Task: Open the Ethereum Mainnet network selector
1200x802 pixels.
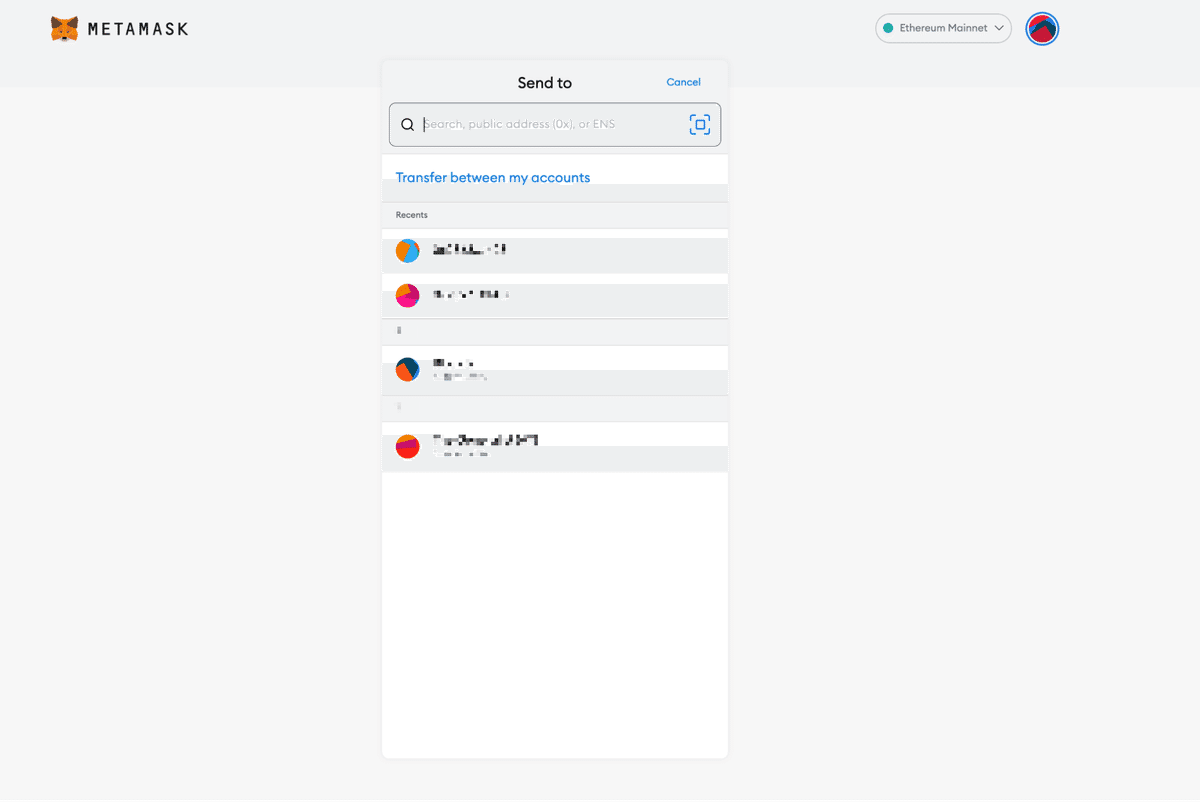Action: pos(943,29)
